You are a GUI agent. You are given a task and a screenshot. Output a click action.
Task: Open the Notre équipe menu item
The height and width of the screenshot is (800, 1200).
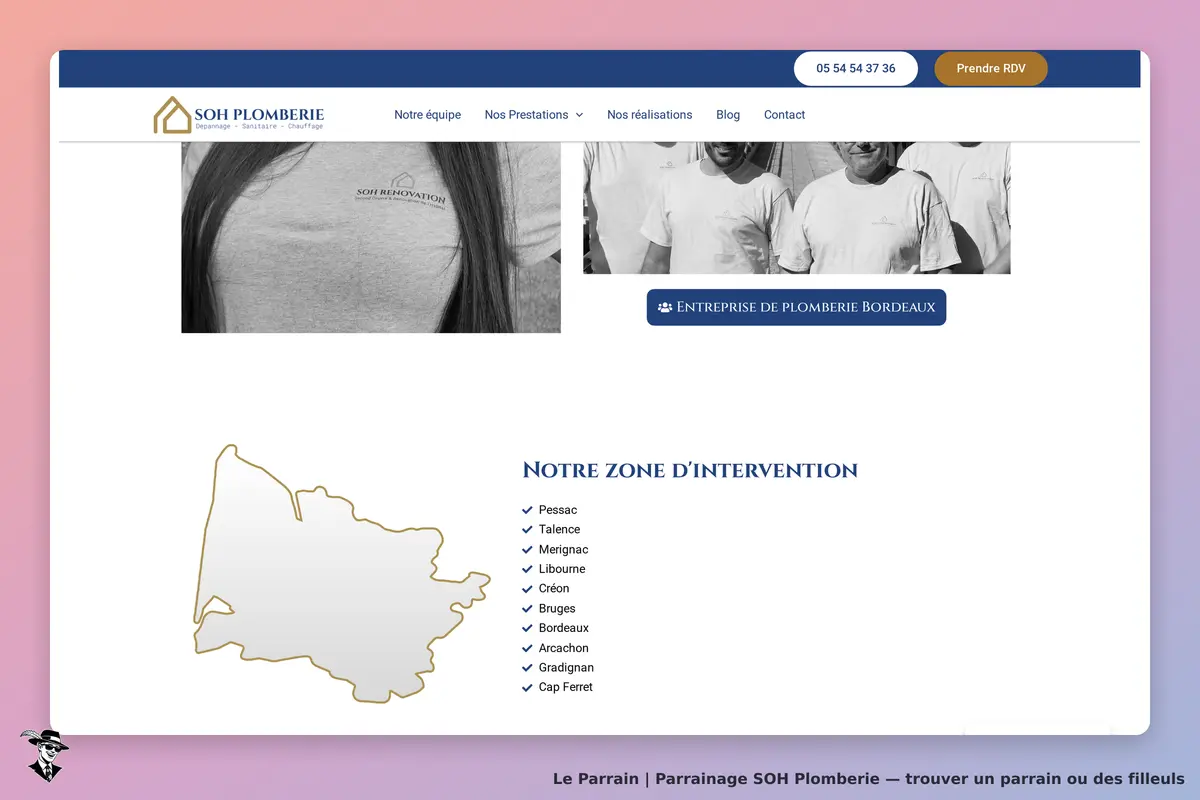428,115
